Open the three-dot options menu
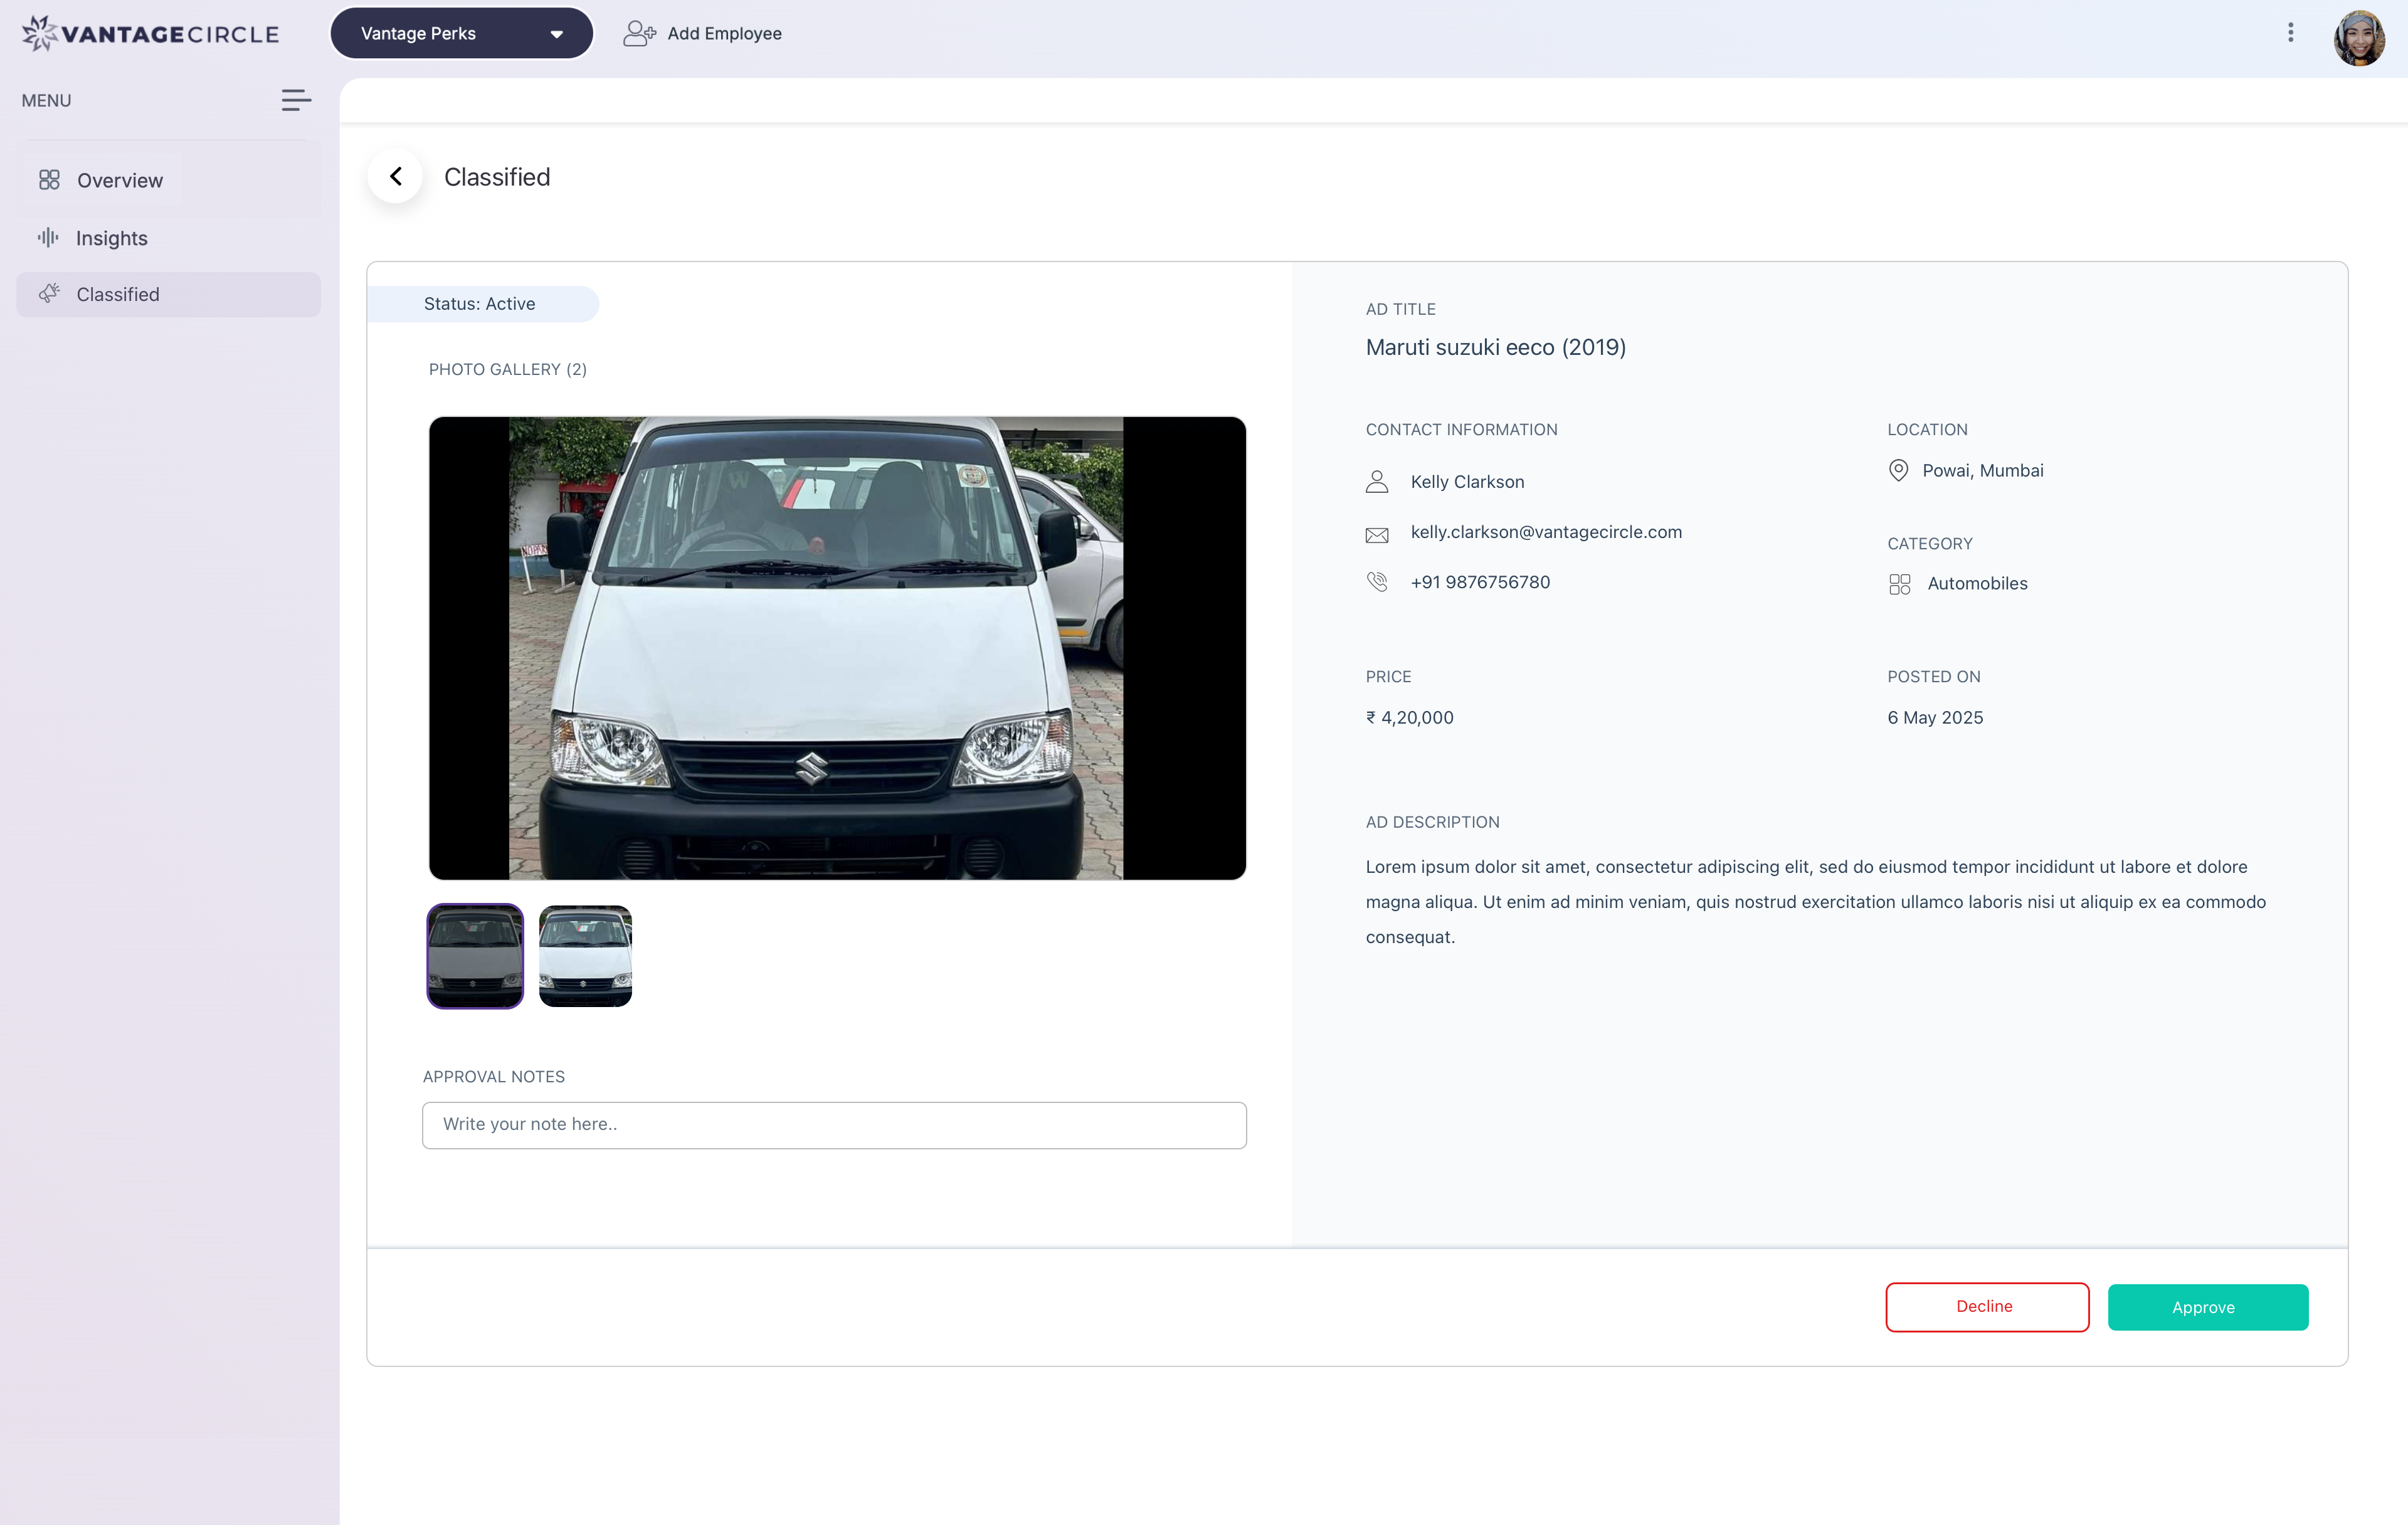 tap(2291, 32)
